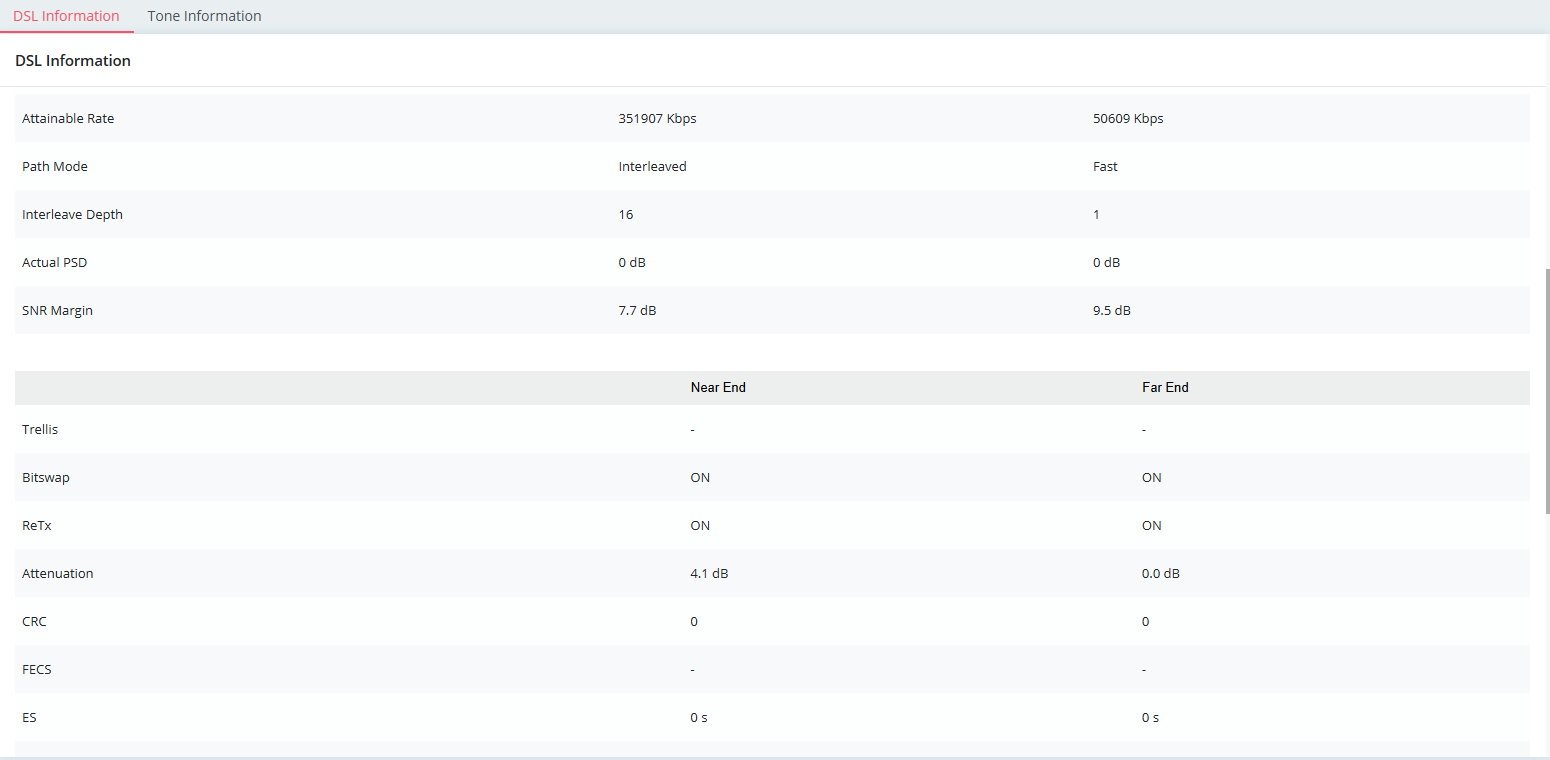Select the Fast path mode value
The height and width of the screenshot is (760, 1550).
coord(1105,166)
